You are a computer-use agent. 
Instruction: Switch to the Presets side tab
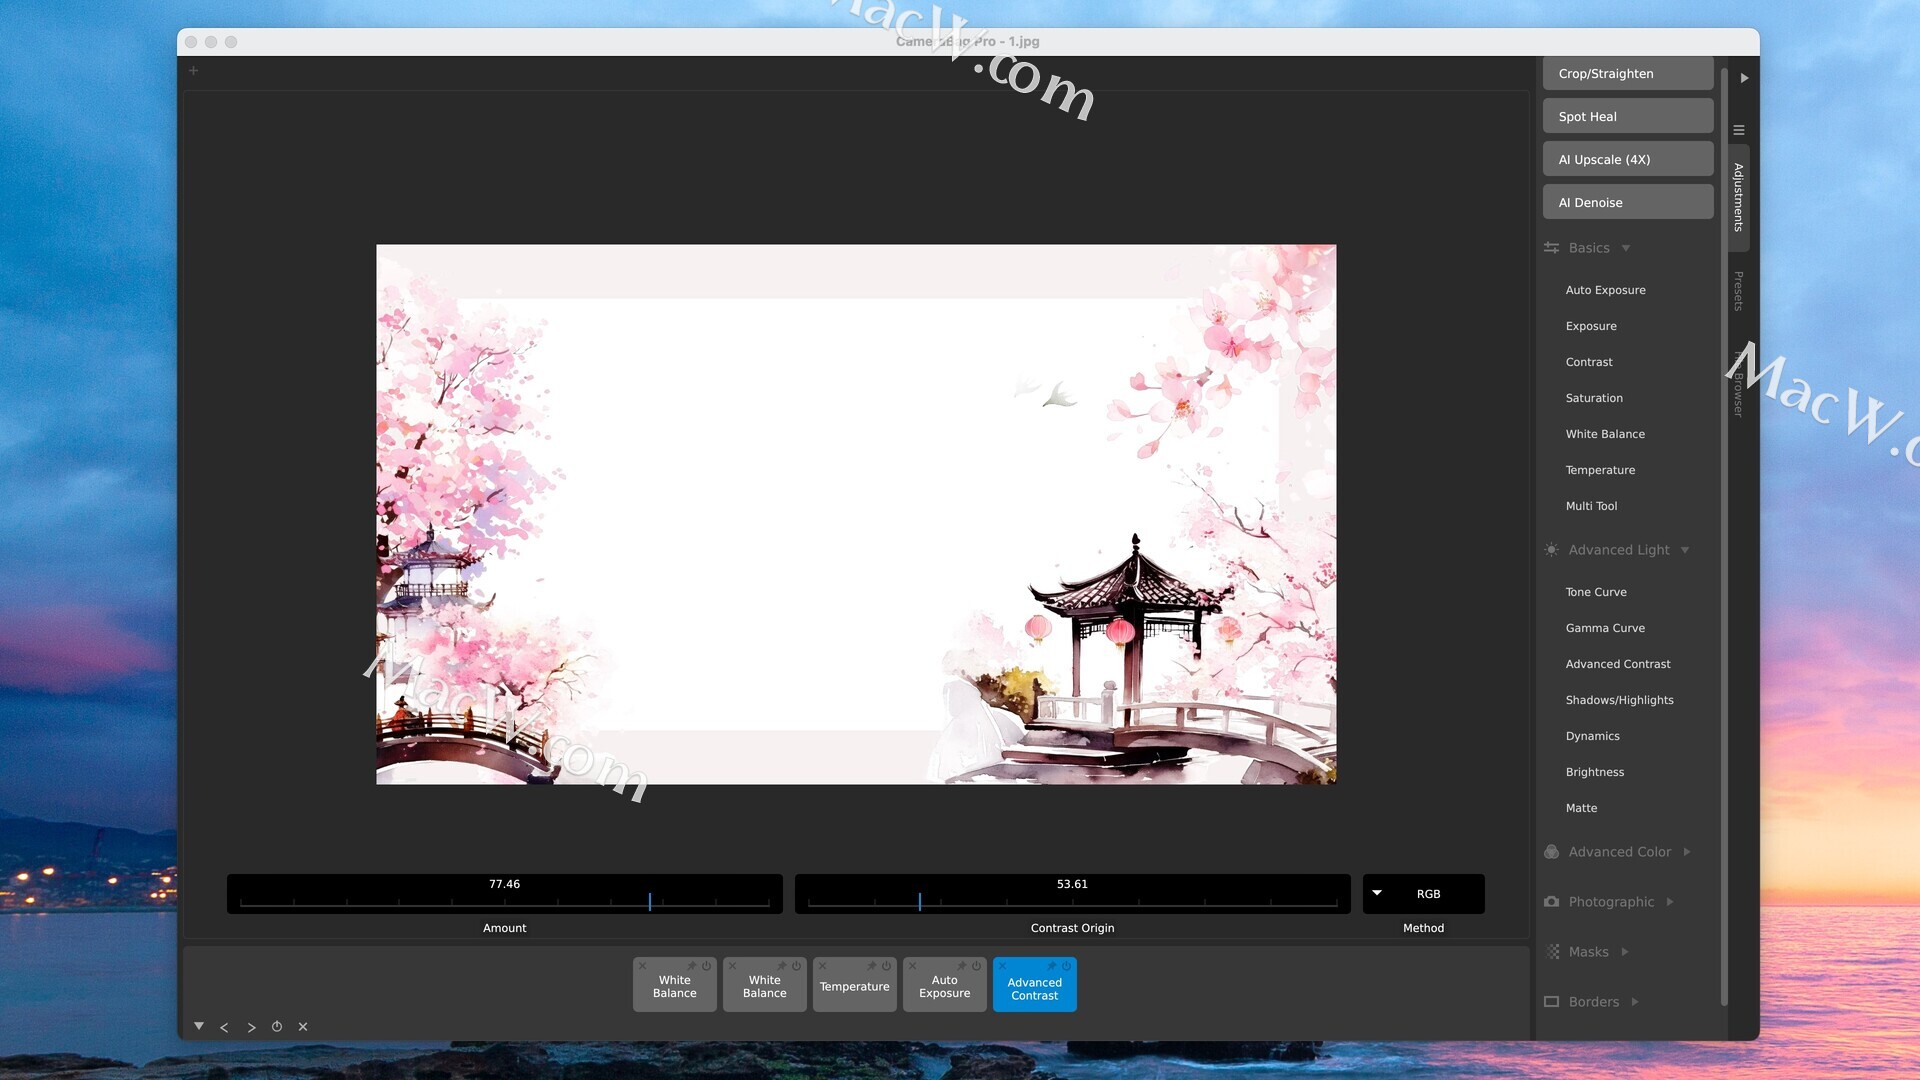click(x=1739, y=291)
